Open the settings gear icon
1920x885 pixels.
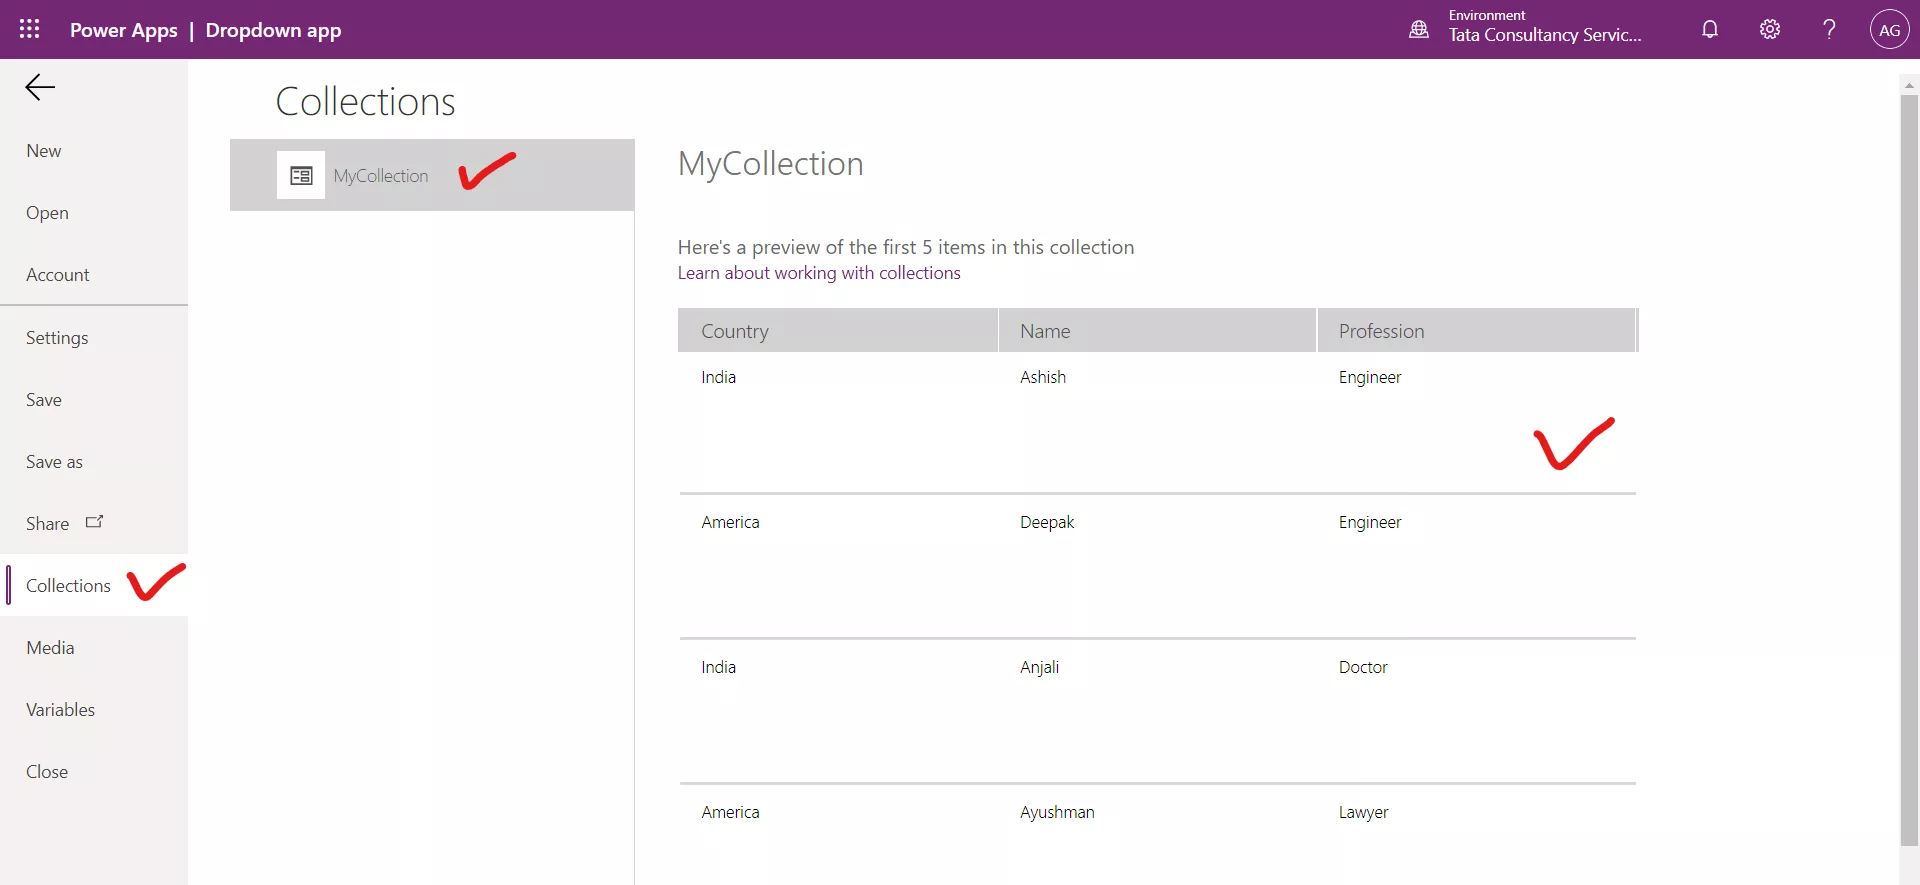[1770, 29]
